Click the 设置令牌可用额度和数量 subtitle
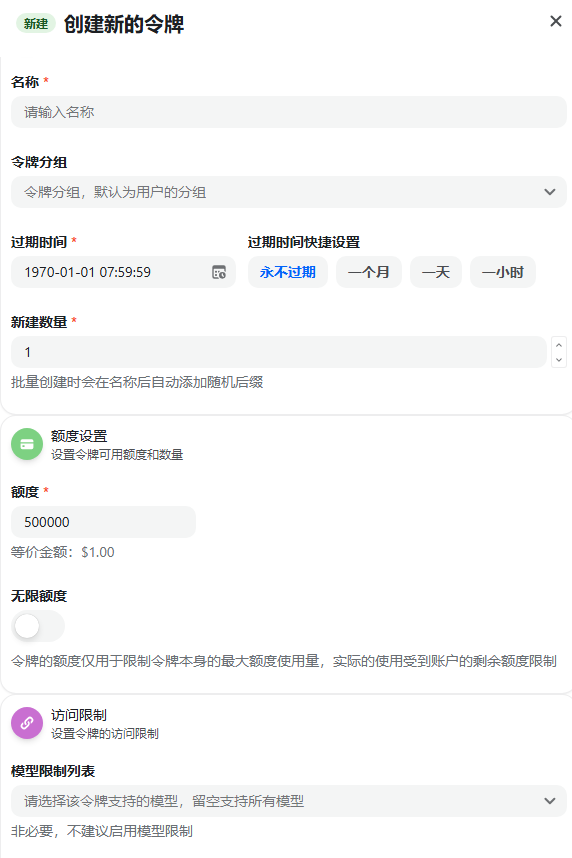572x858 pixels. [x=117, y=455]
